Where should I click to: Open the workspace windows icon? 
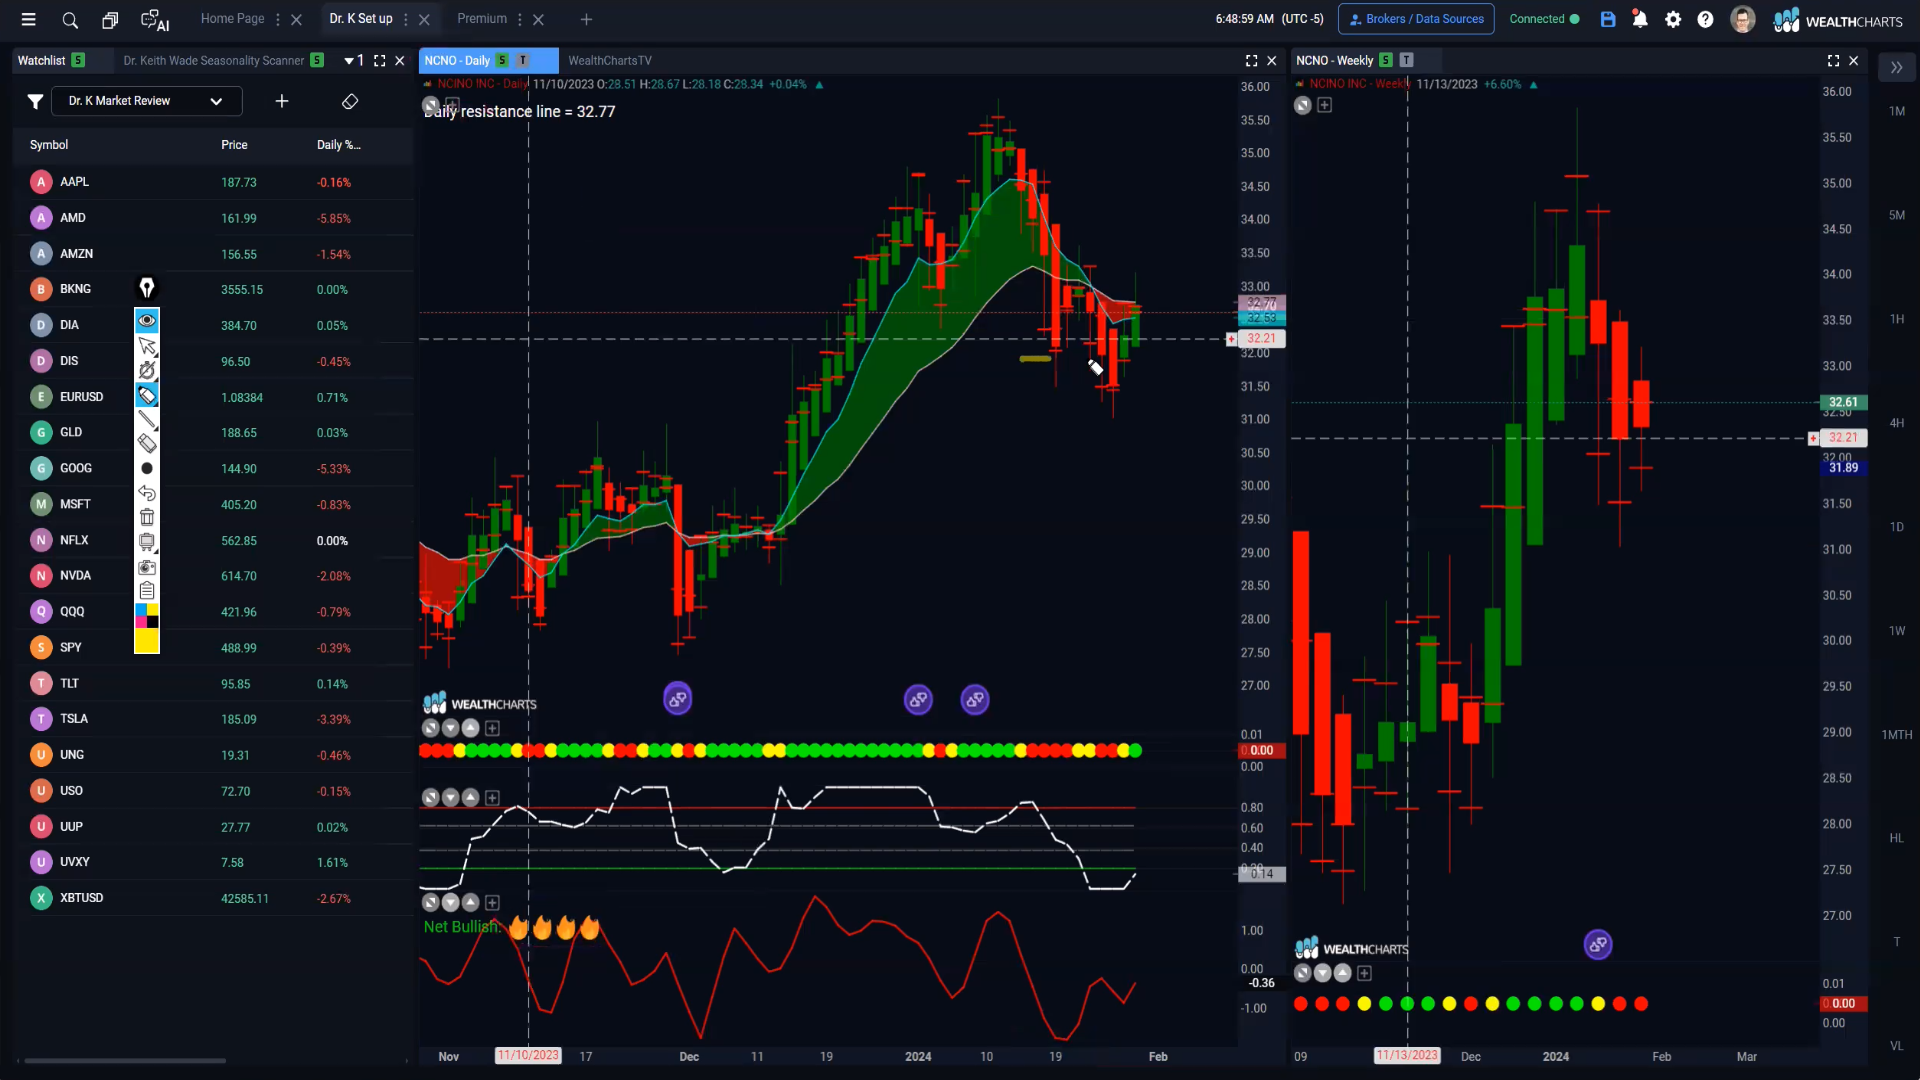(x=110, y=19)
